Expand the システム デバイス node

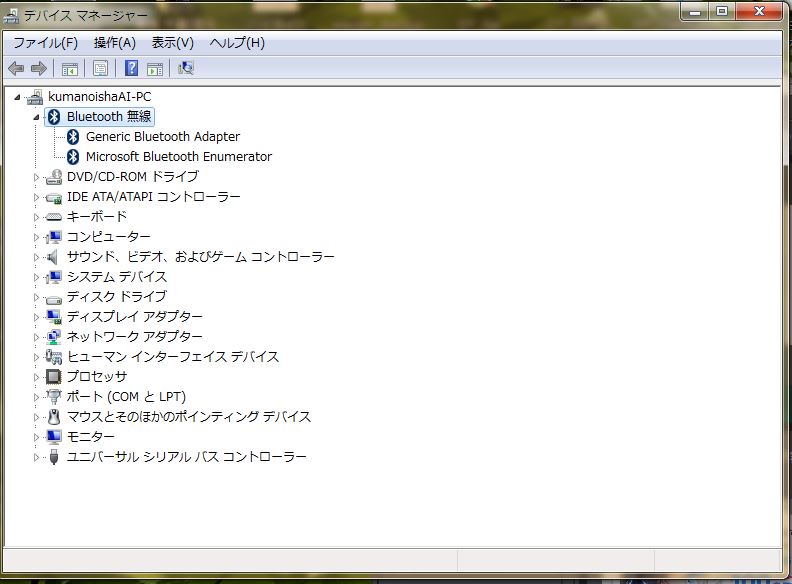point(36,277)
